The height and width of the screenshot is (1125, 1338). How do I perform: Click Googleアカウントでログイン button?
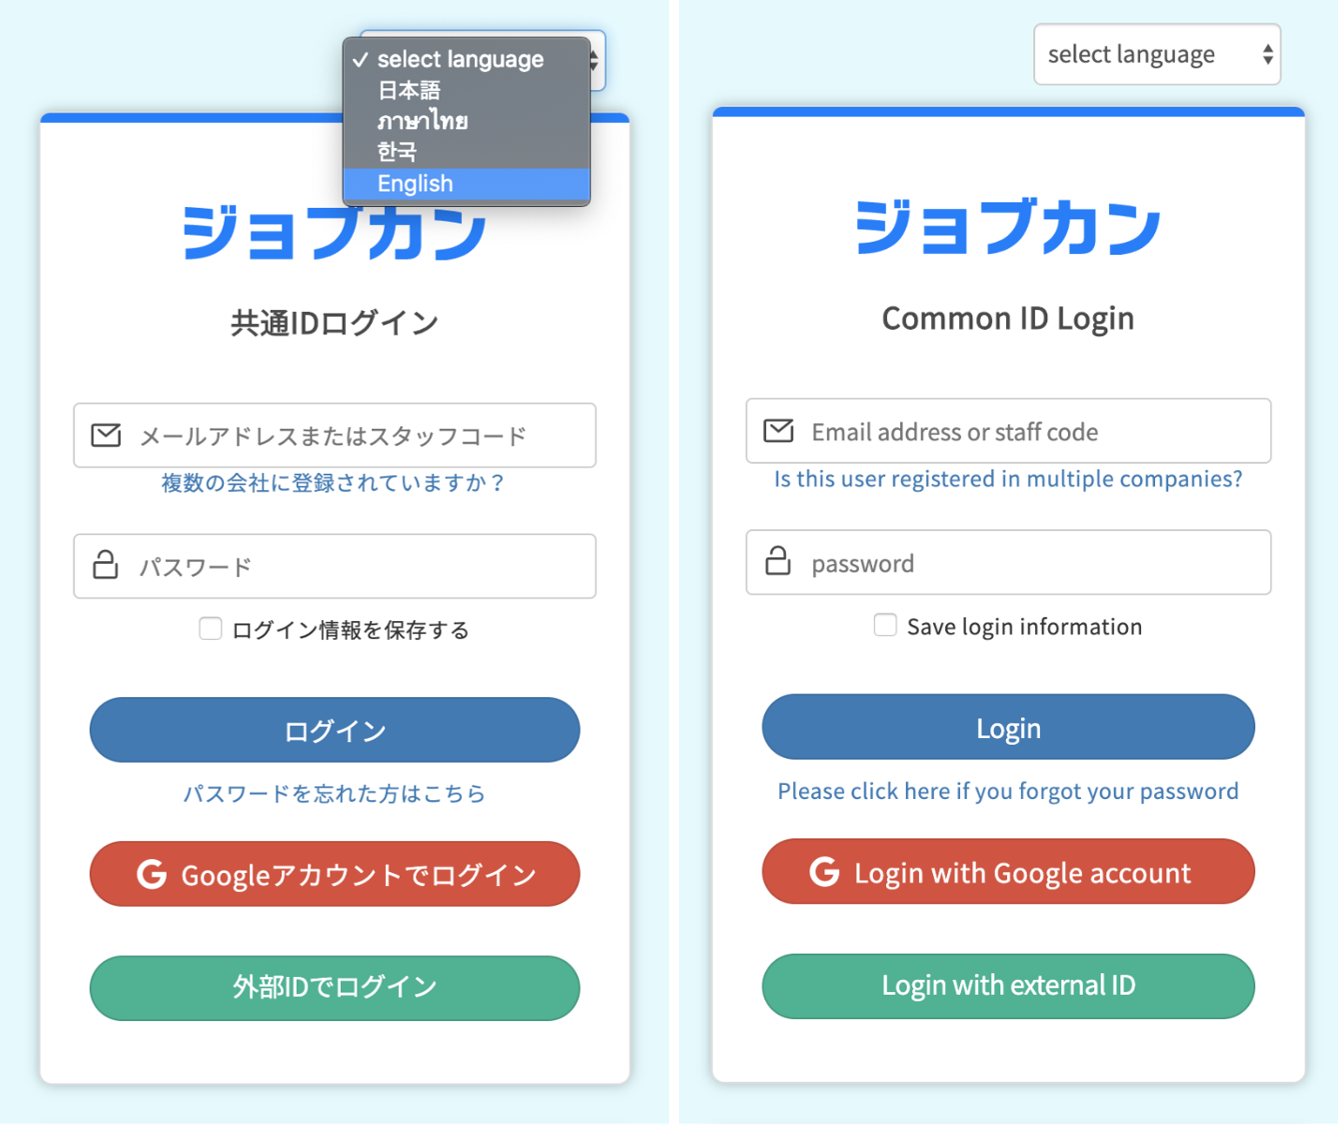coord(335,874)
